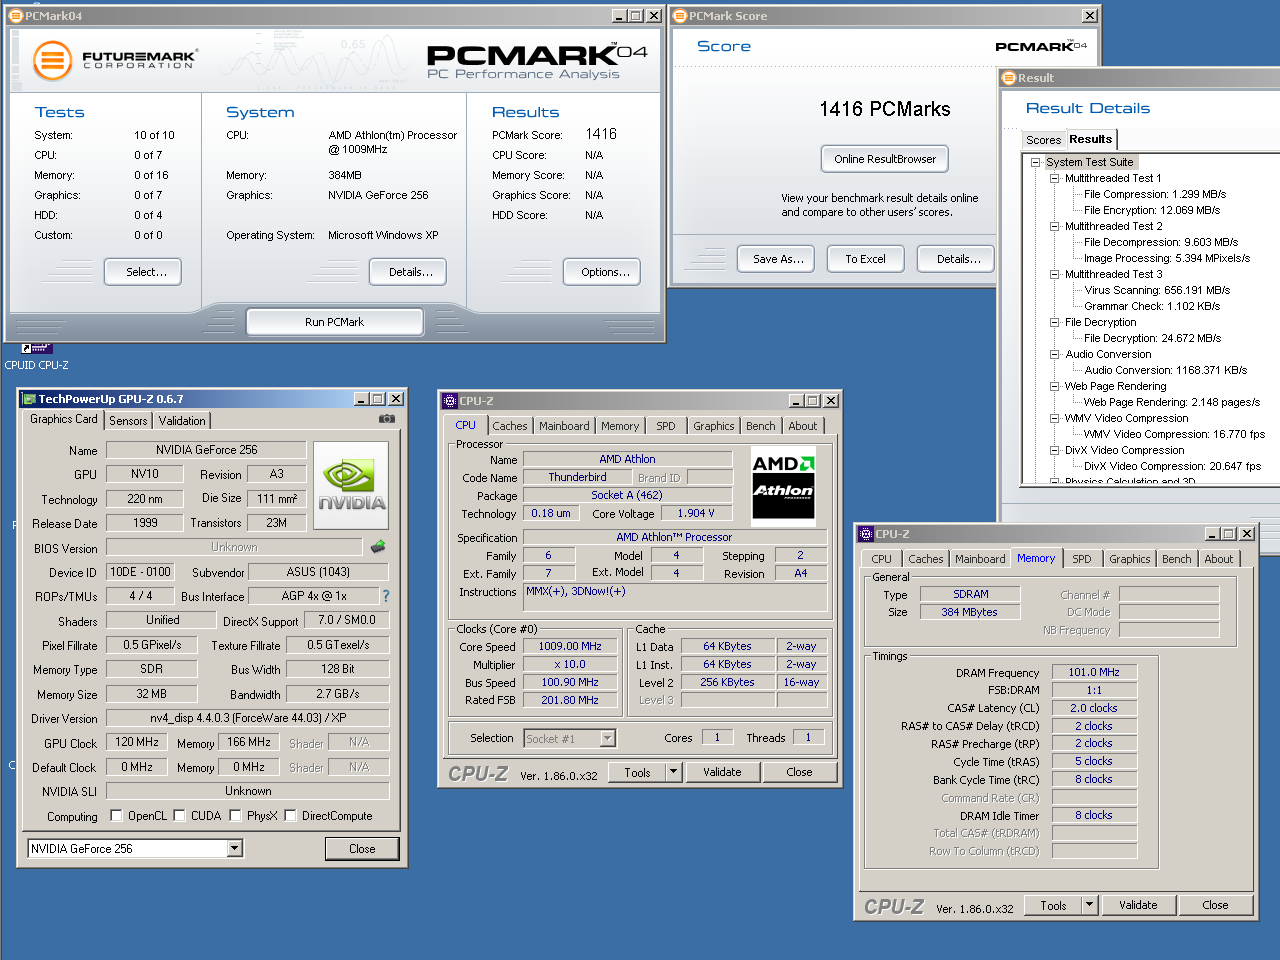Open the Caches tab in CPU-Z CPU window
1280x960 pixels.
pyautogui.click(x=509, y=426)
